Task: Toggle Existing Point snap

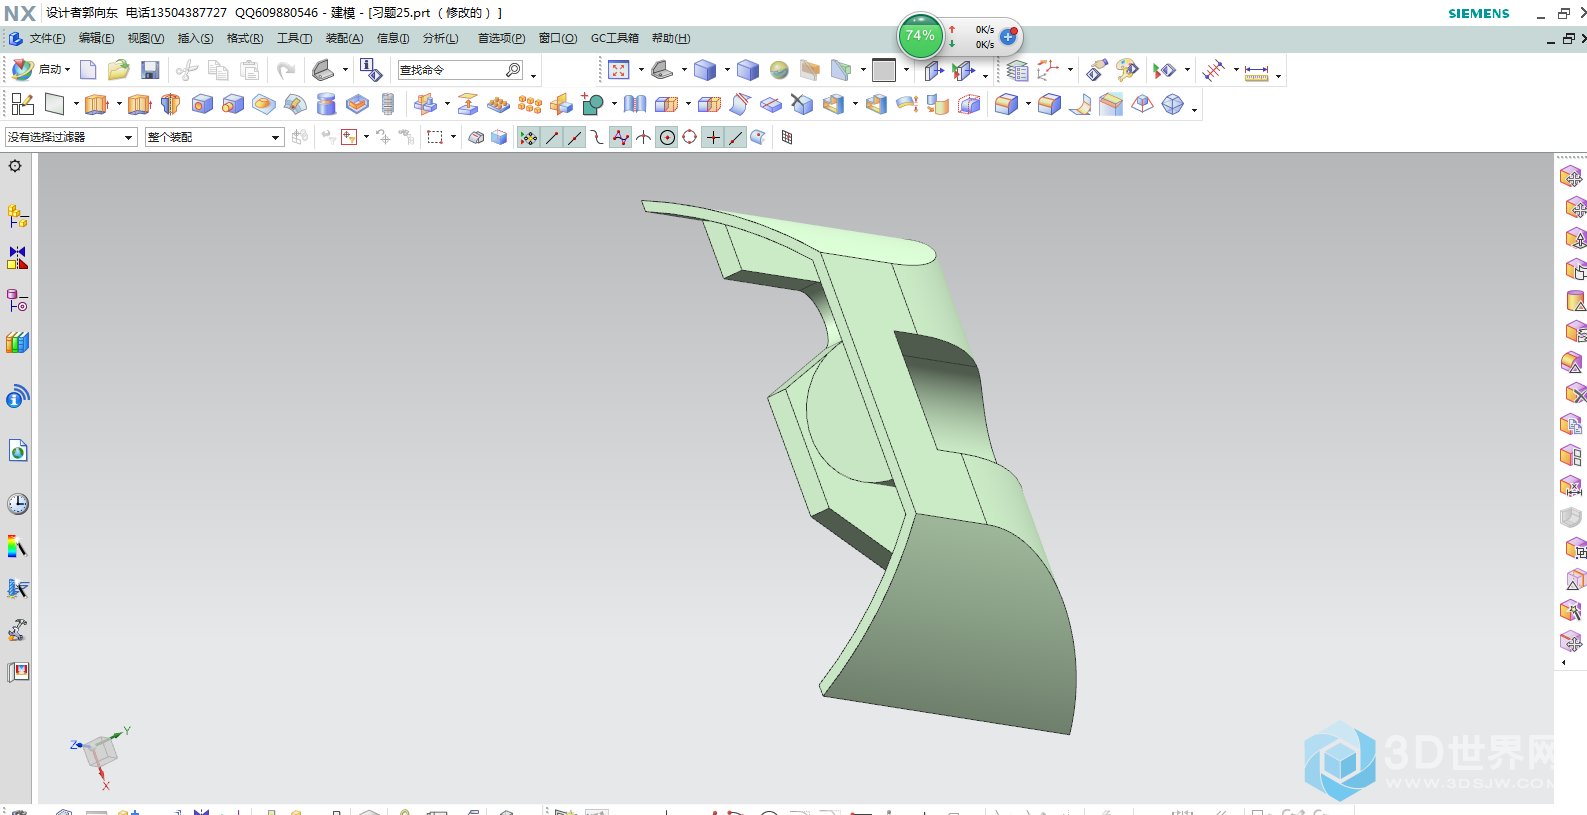Action: tap(713, 137)
